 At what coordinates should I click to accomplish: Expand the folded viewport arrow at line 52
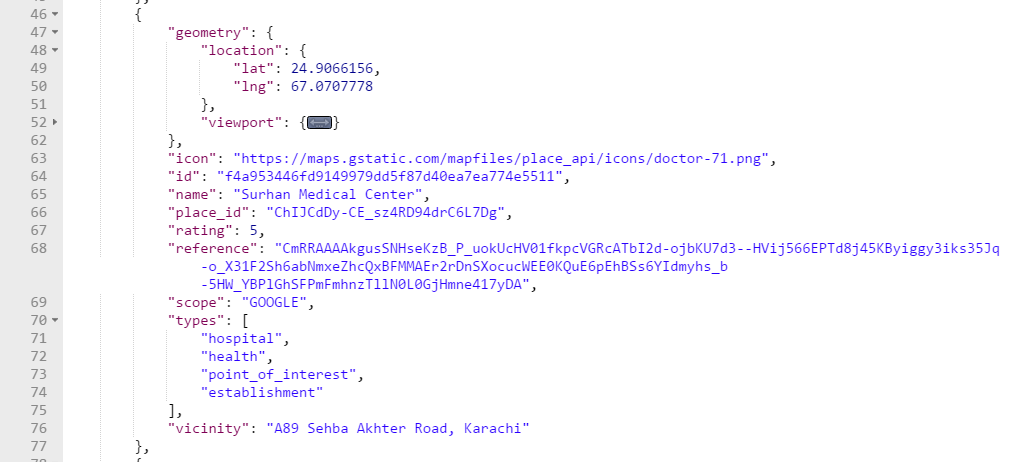55,122
